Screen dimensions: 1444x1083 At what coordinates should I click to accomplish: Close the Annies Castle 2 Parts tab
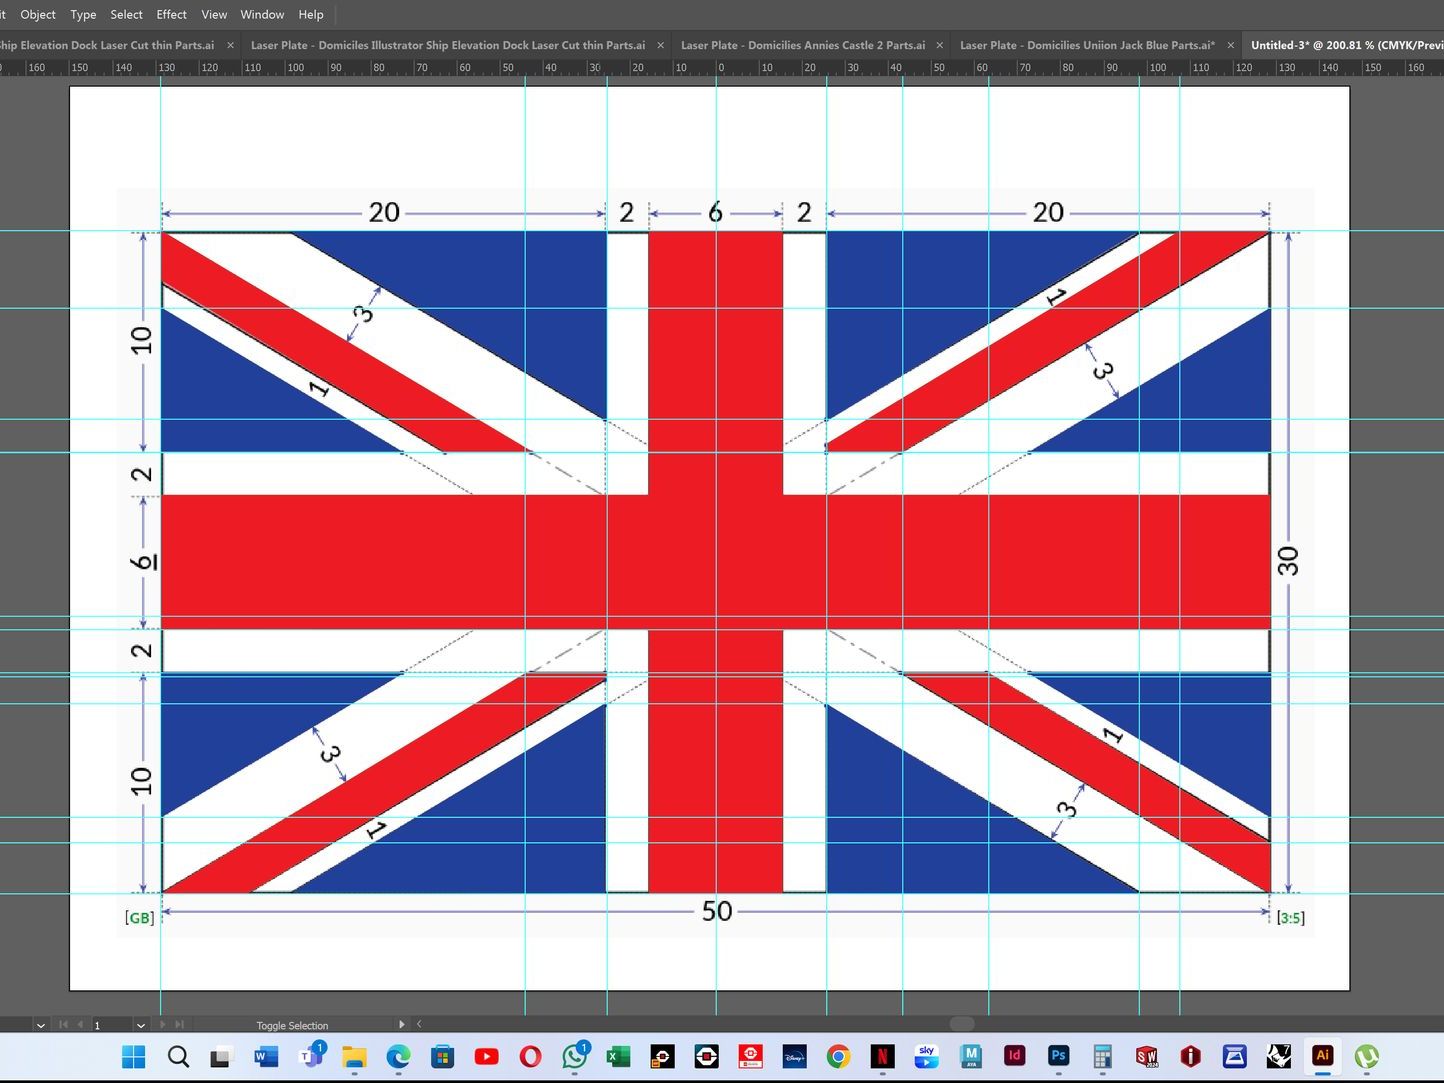pyautogui.click(x=939, y=45)
